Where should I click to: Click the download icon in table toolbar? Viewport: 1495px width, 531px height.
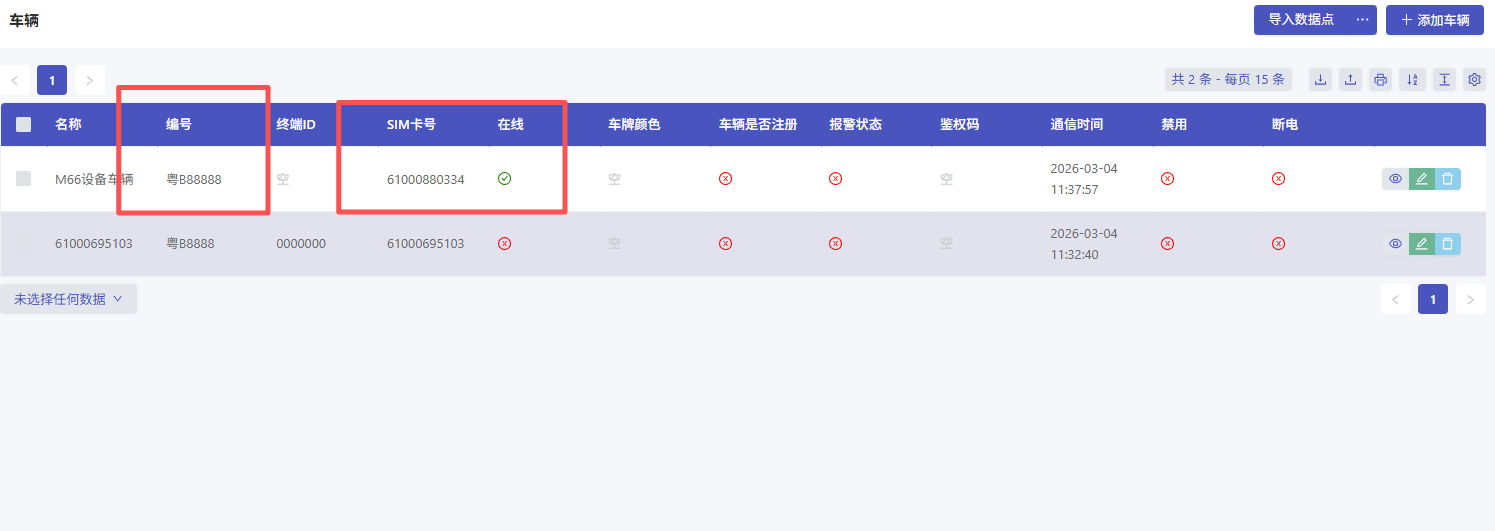pyautogui.click(x=1321, y=80)
